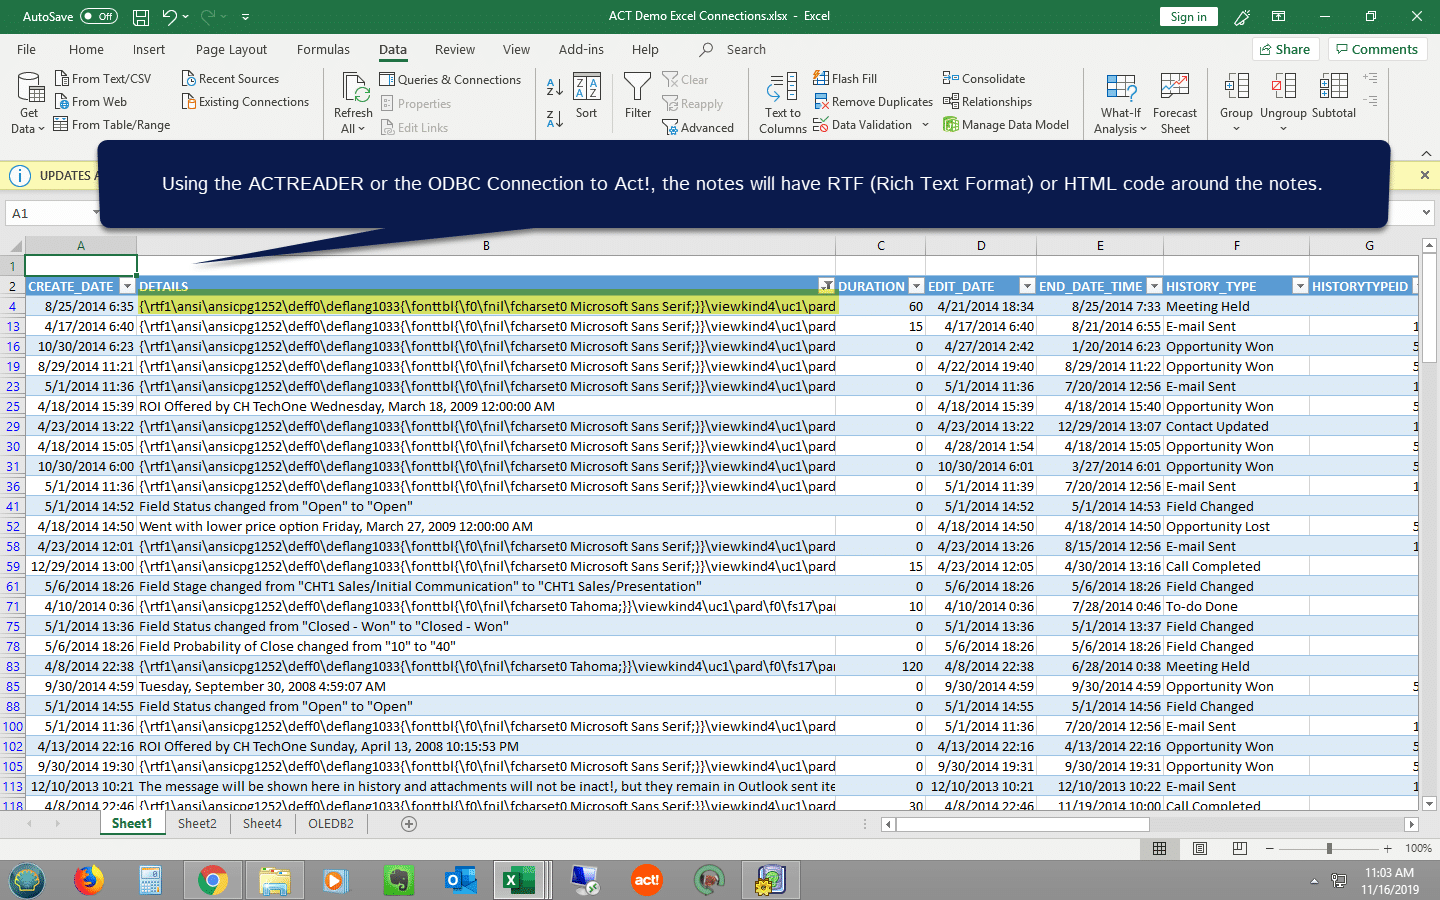1440x900 pixels.
Task: Switch to Page Layout view in status bar
Action: point(1200,849)
